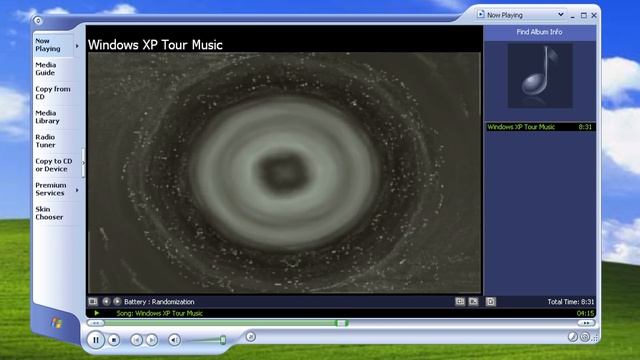Image resolution: width=640 pixels, height=360 pixels.
Task: Maximize the Windows Media Player window
Action: [x=584, y=16]
